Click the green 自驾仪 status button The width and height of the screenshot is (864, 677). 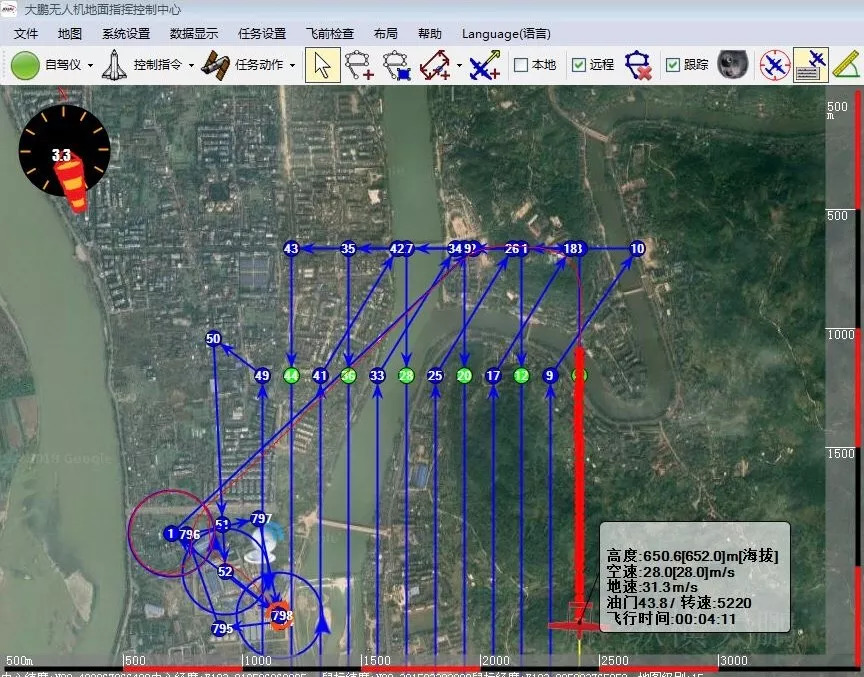(26, 65)
